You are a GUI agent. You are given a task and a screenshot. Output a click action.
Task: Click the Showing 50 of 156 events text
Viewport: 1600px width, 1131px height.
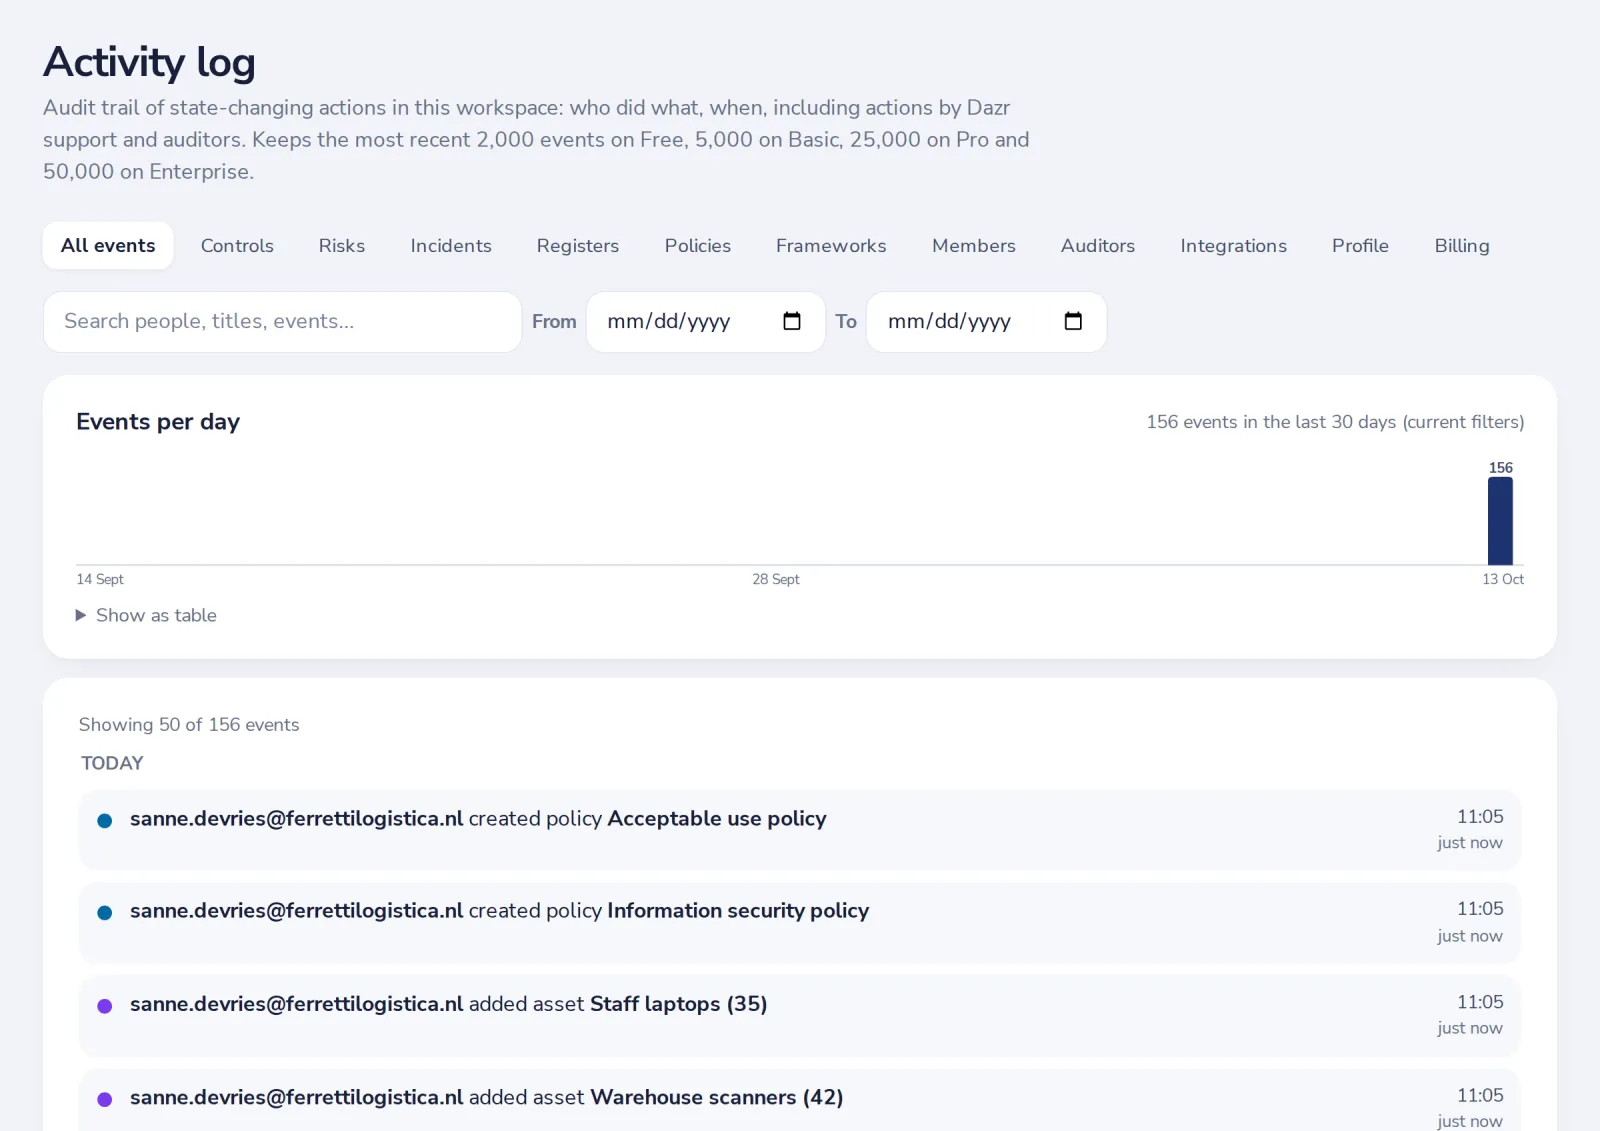189,725
